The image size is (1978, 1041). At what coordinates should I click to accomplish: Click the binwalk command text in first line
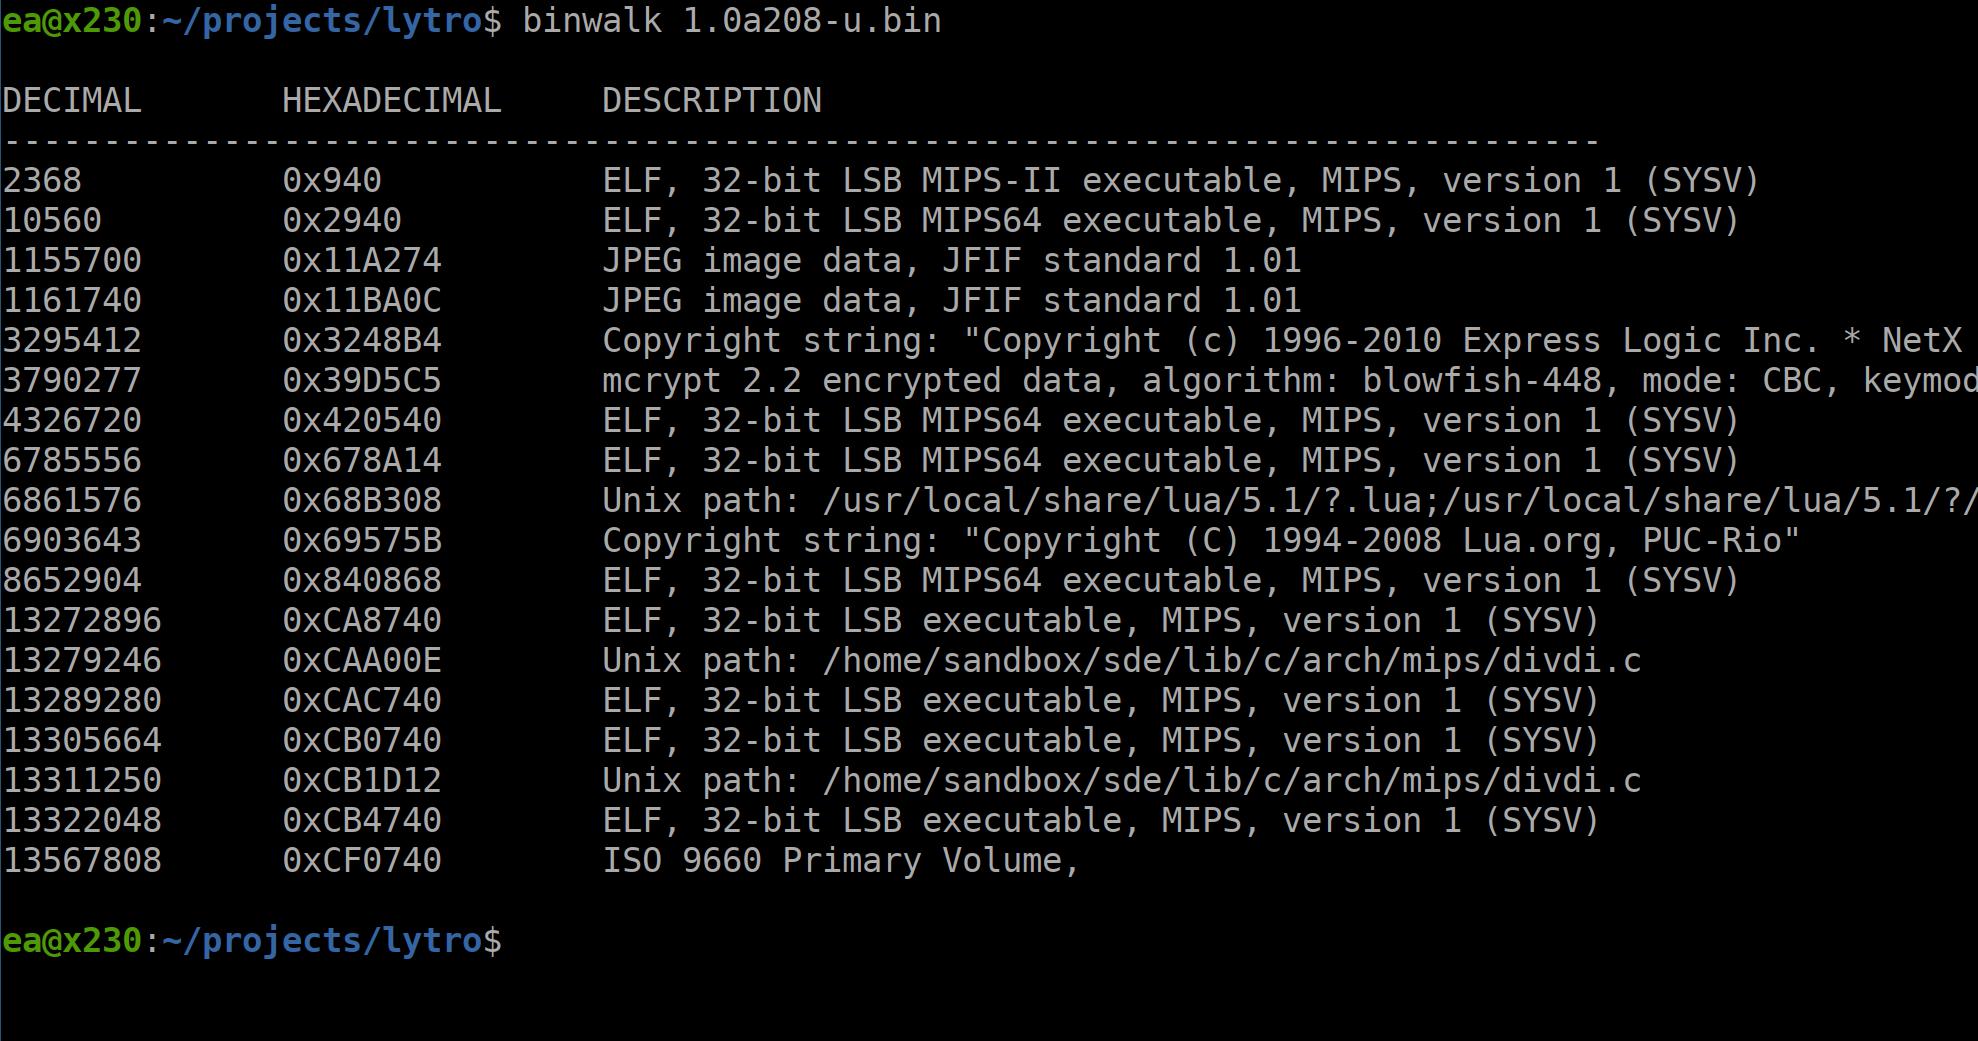click(x=732, y=21)
